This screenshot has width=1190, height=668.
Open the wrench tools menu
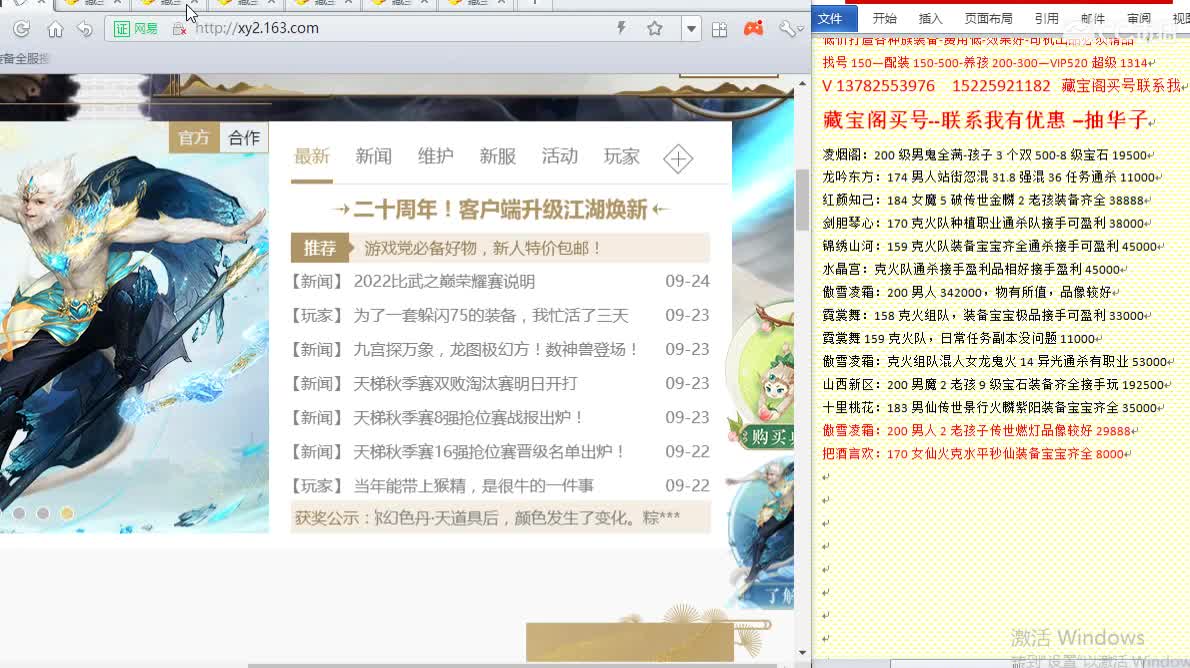789,28
